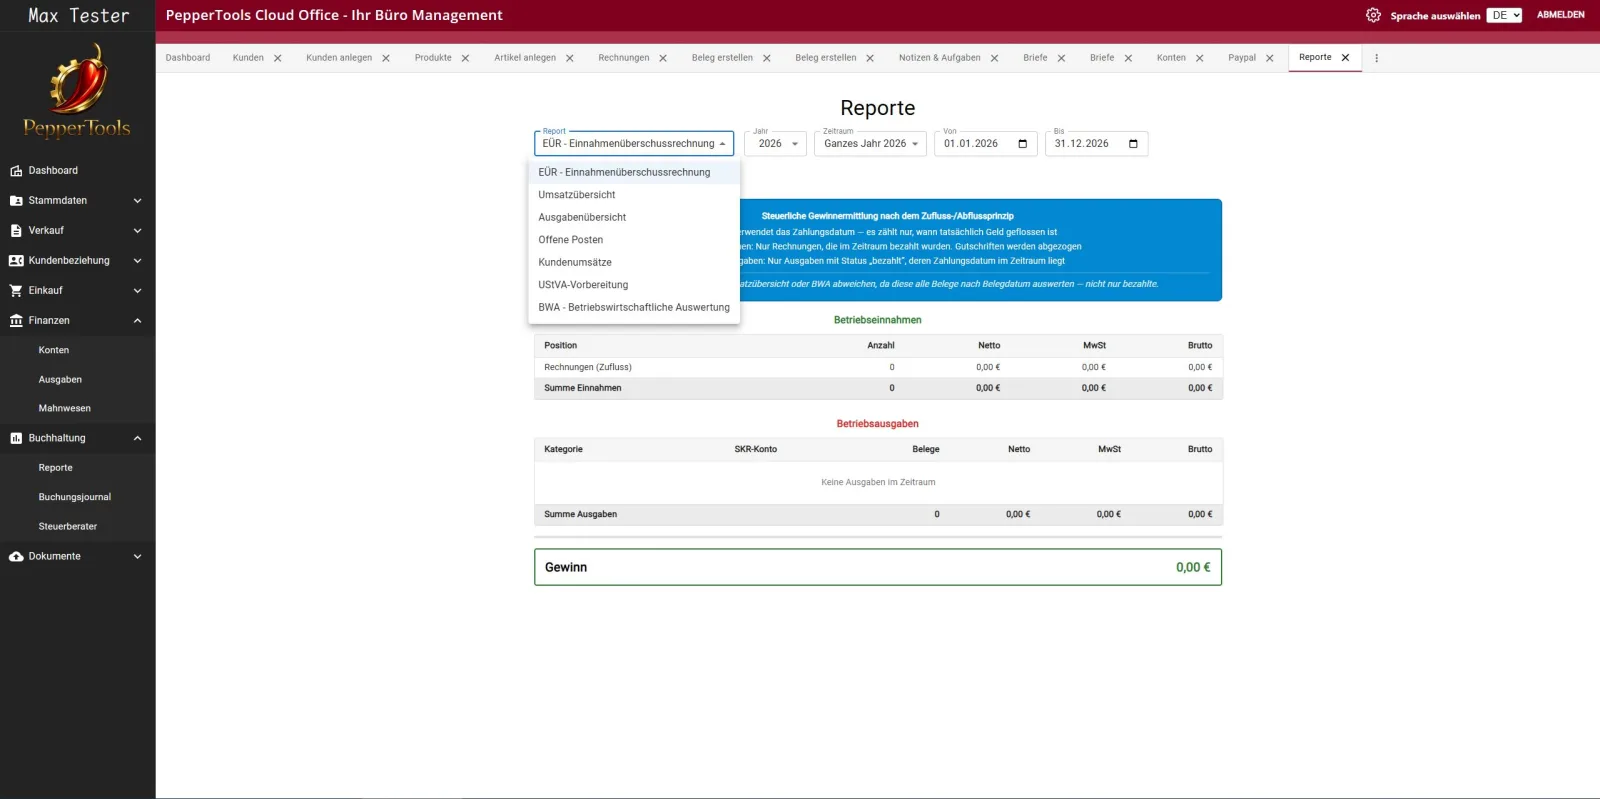
Task: Click the Buchhaltung chart icon
Action: [16, 438]
